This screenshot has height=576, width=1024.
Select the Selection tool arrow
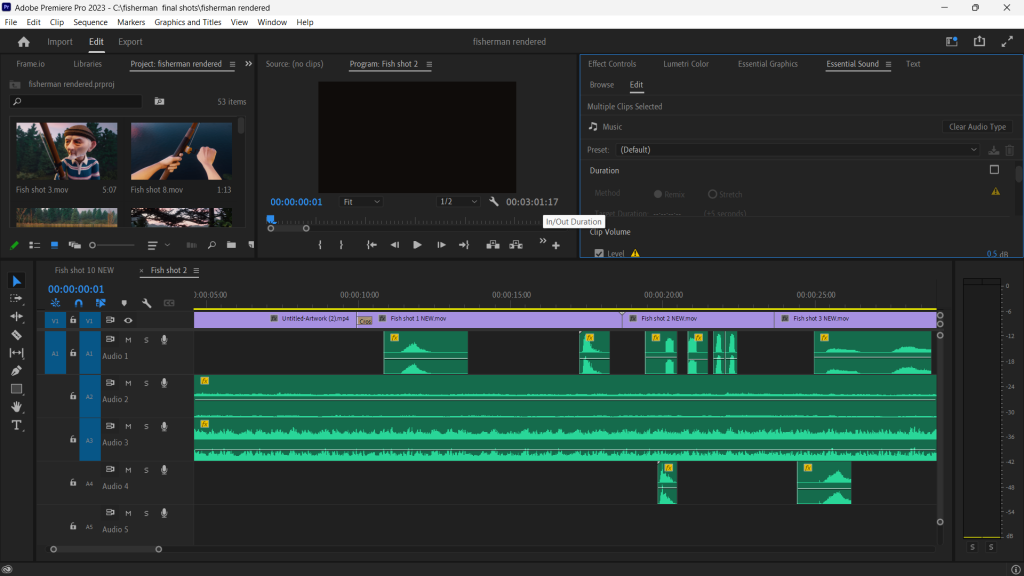pos(17,281)
